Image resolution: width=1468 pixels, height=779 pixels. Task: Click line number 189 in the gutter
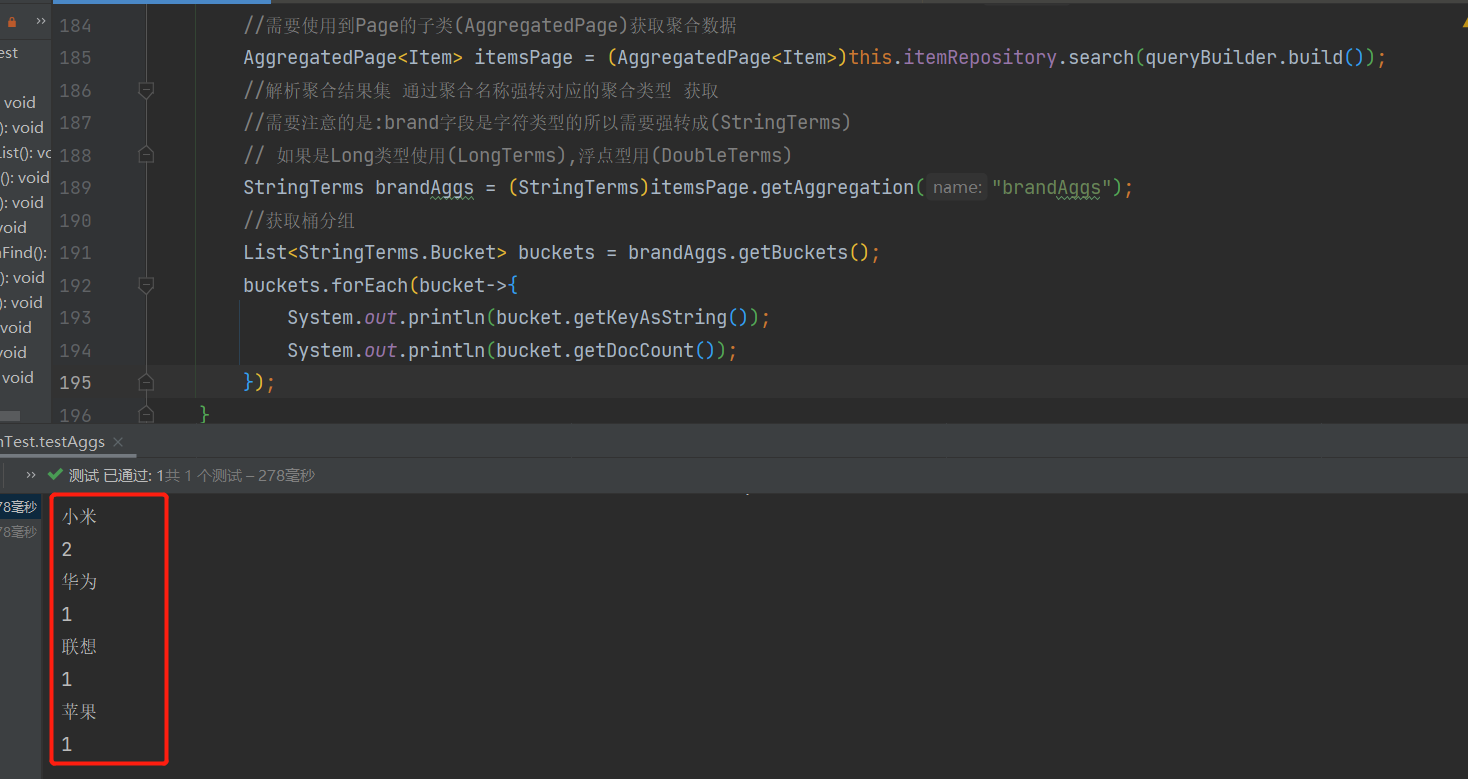click(75, 188)
